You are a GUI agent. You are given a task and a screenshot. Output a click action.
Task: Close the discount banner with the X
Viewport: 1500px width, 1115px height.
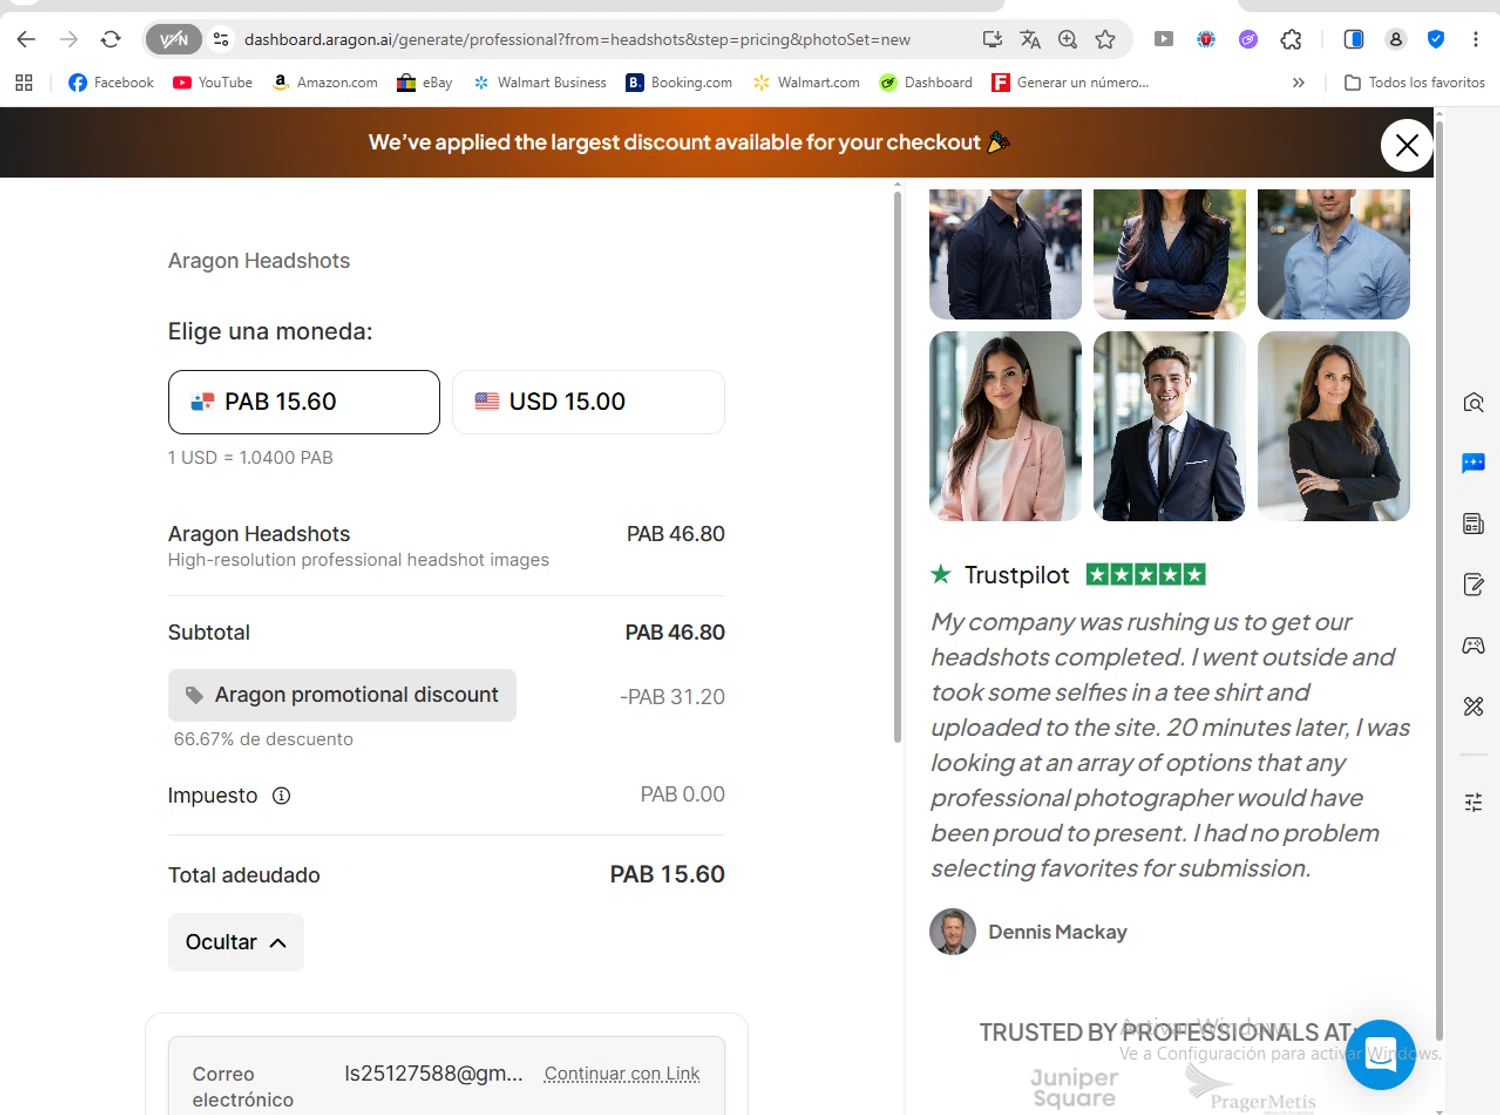1407,145
